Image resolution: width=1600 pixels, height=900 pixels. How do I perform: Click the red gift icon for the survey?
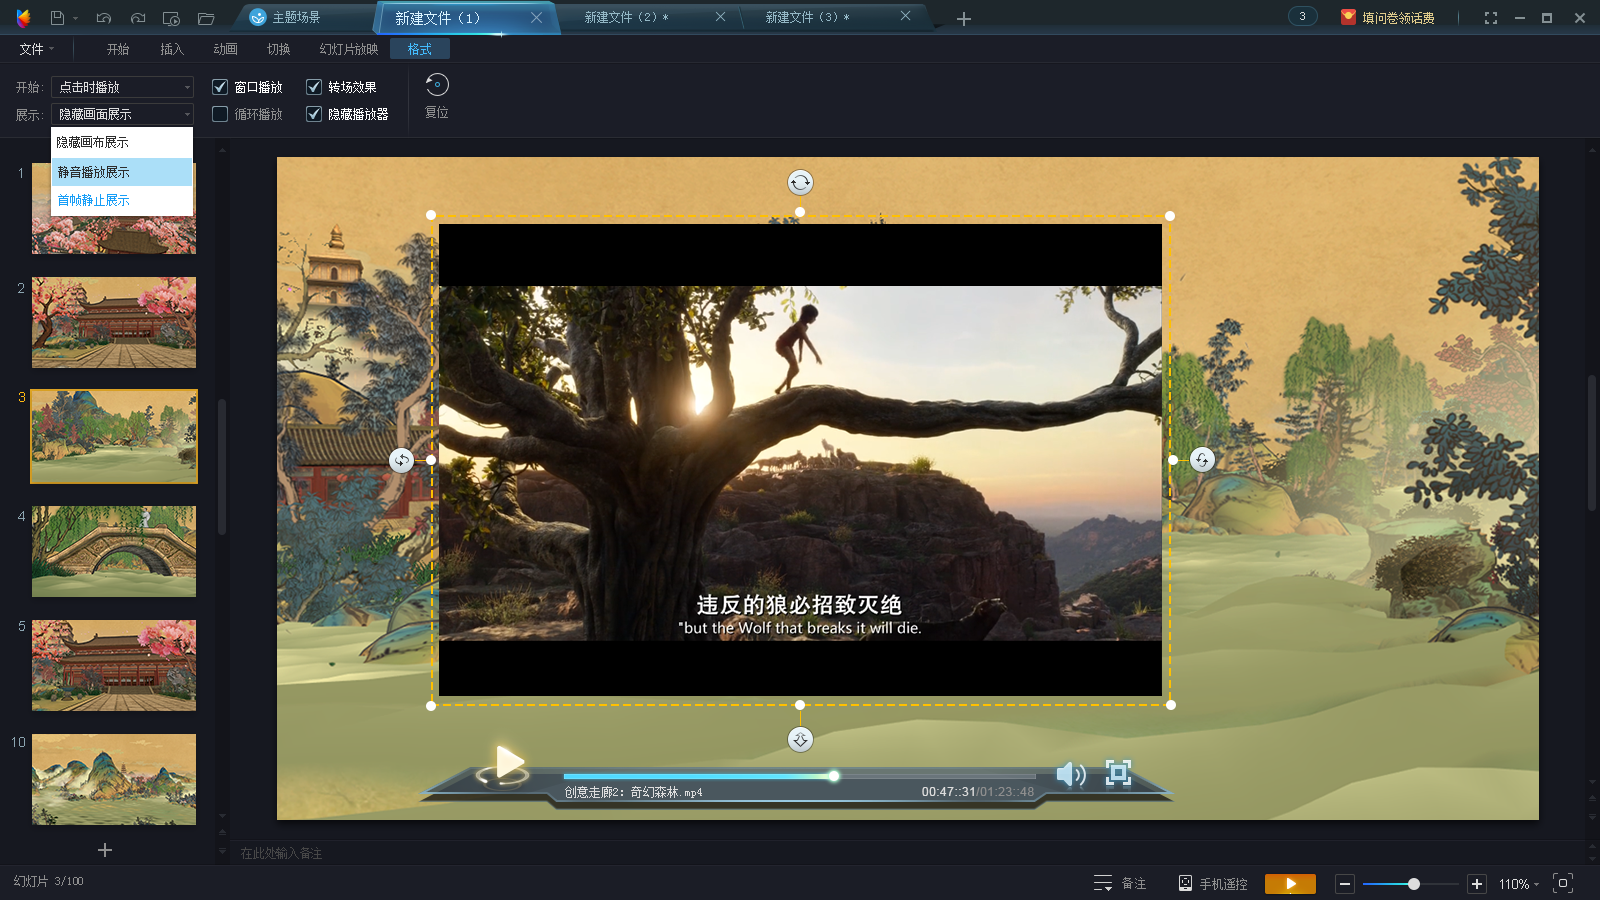point(1348,17)
